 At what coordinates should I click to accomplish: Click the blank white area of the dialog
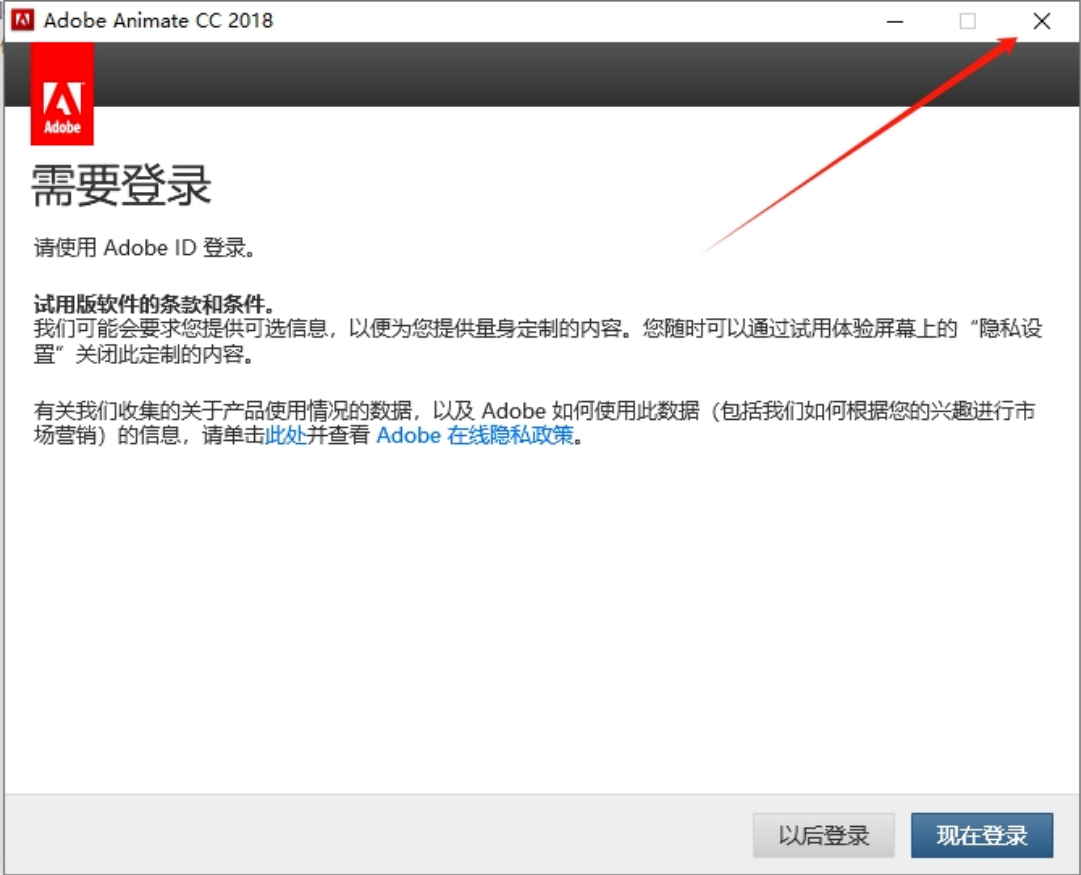[540, 620]
